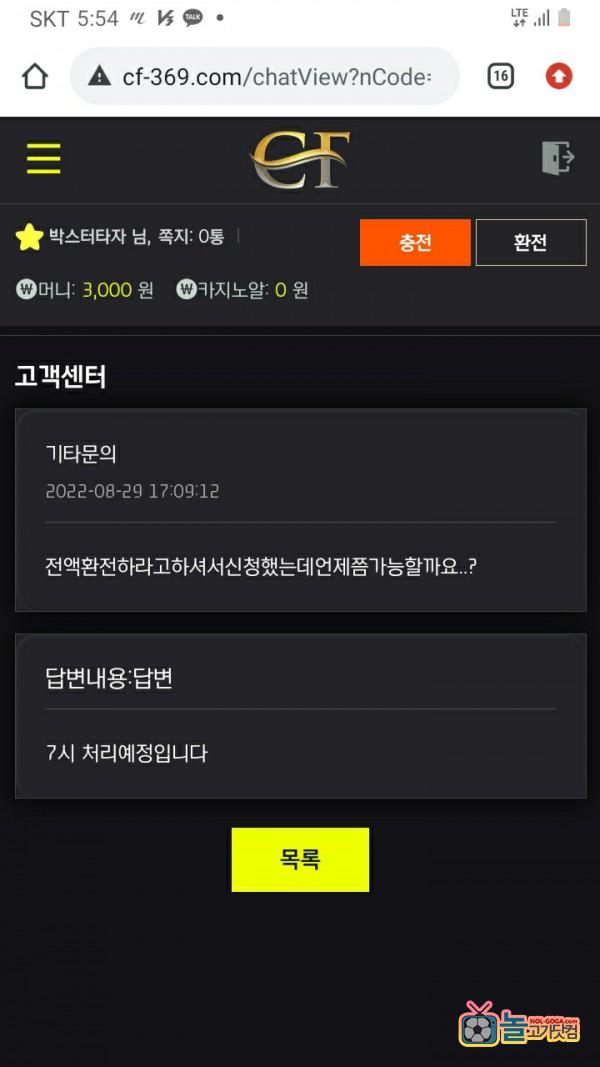The image size is (600, 1067).
Task: Tap the 3,000 원 money balance
Action: tap(118, 291)
